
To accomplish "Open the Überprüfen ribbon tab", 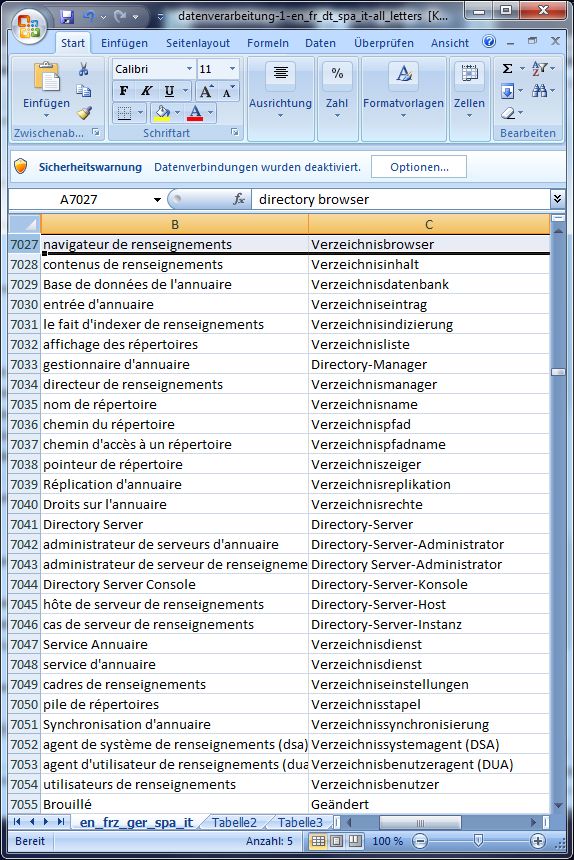I will point(384,43).
